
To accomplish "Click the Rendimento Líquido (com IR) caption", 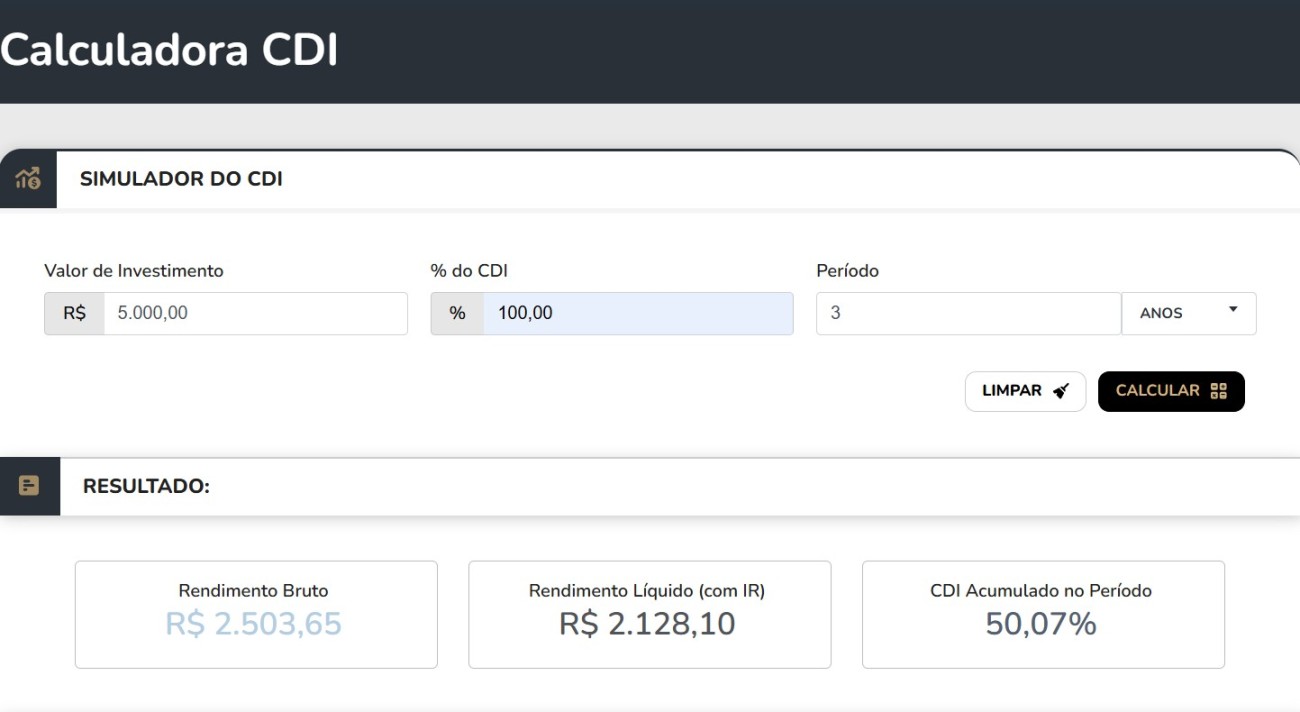I will click(x=647, y=591).
